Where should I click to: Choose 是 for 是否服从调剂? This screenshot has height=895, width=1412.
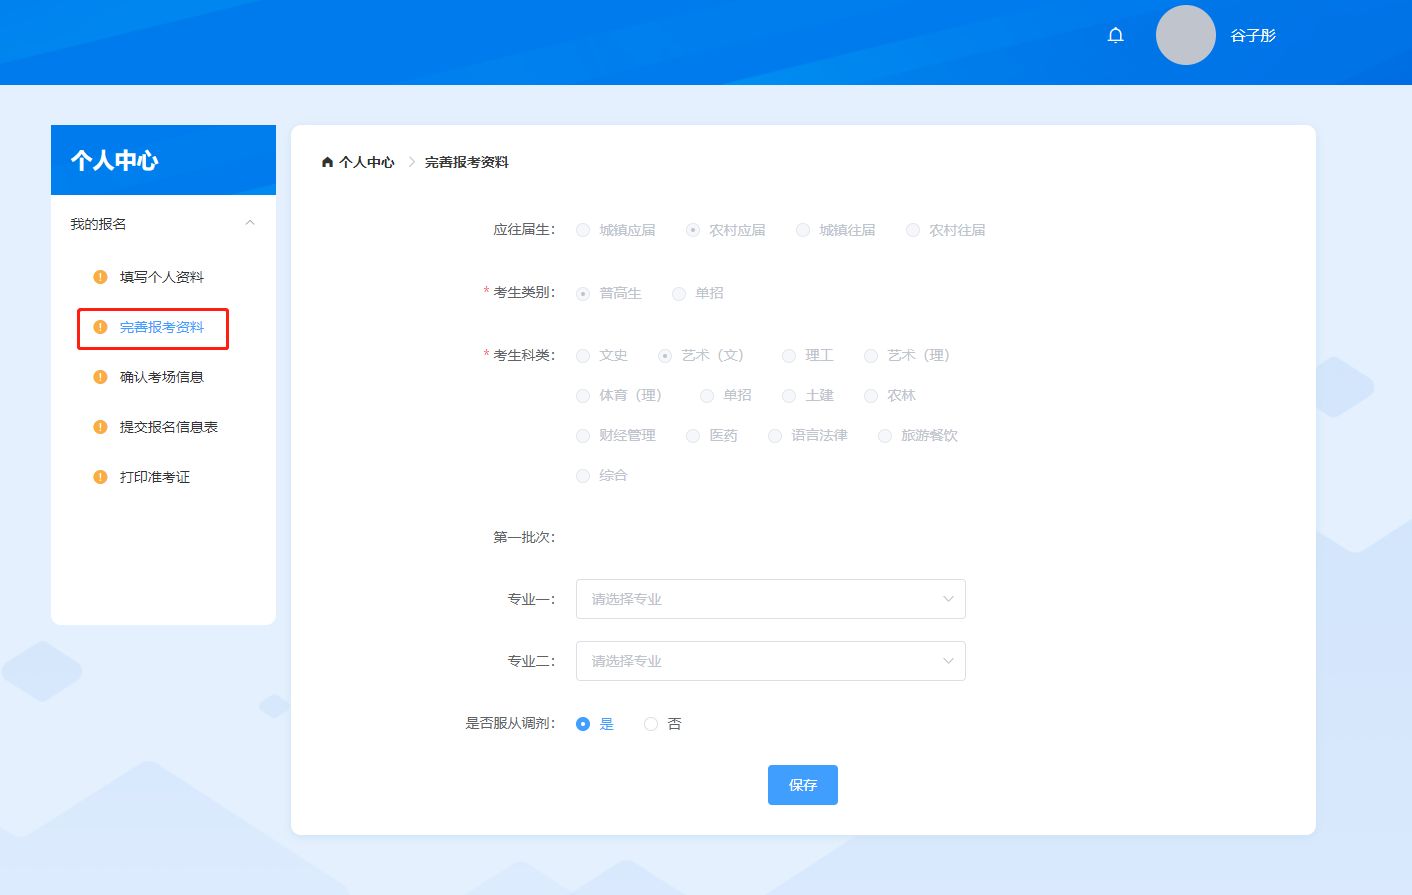point(595,724)
